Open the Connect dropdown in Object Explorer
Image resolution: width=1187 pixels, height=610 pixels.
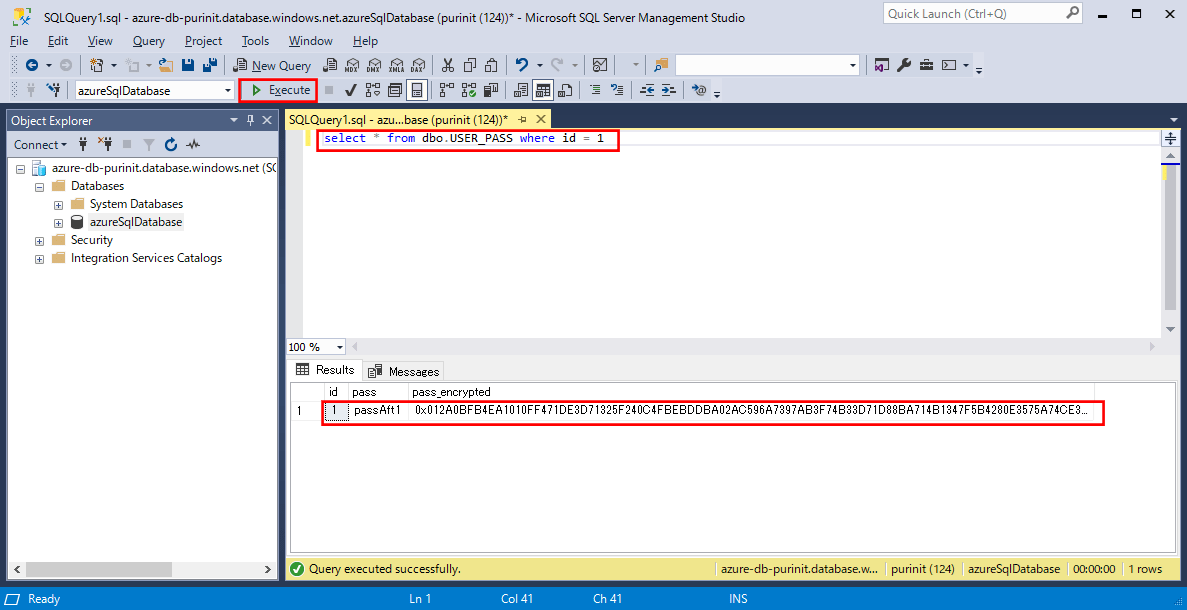(40, 144)
